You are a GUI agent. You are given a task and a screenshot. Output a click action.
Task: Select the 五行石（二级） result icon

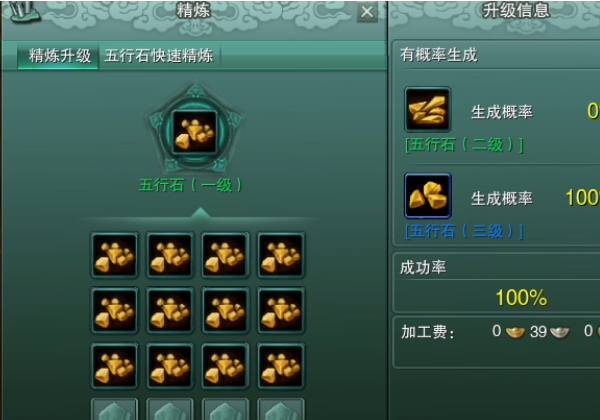click(428, 109)
